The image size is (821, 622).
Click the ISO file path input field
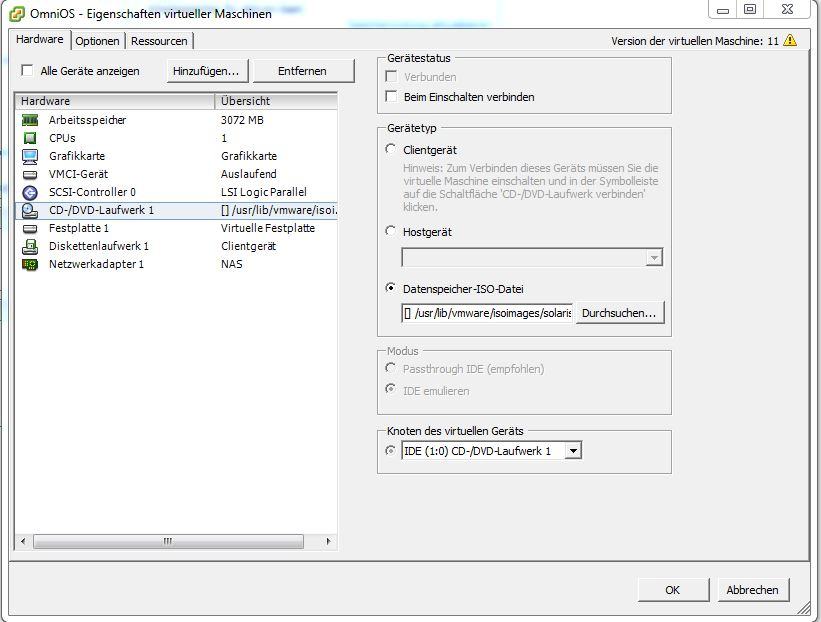(x=487, y=313)
